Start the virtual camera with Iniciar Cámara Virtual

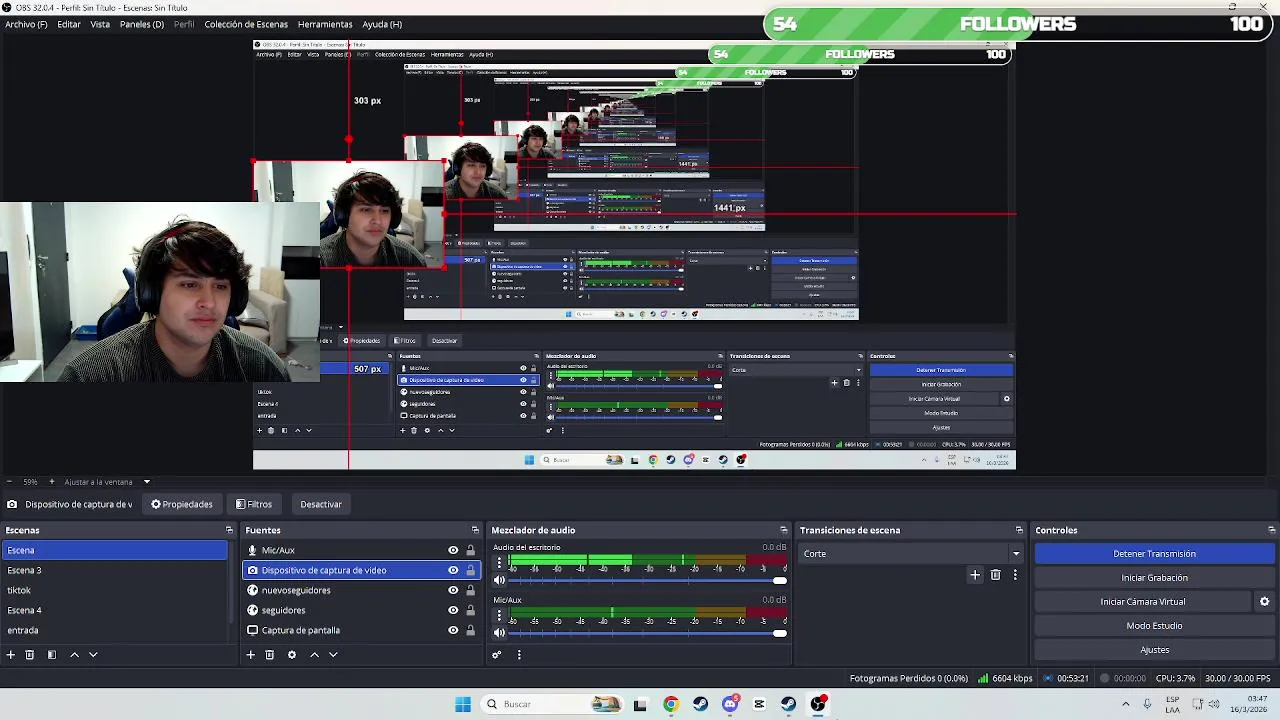click(x=1143, y=602)
